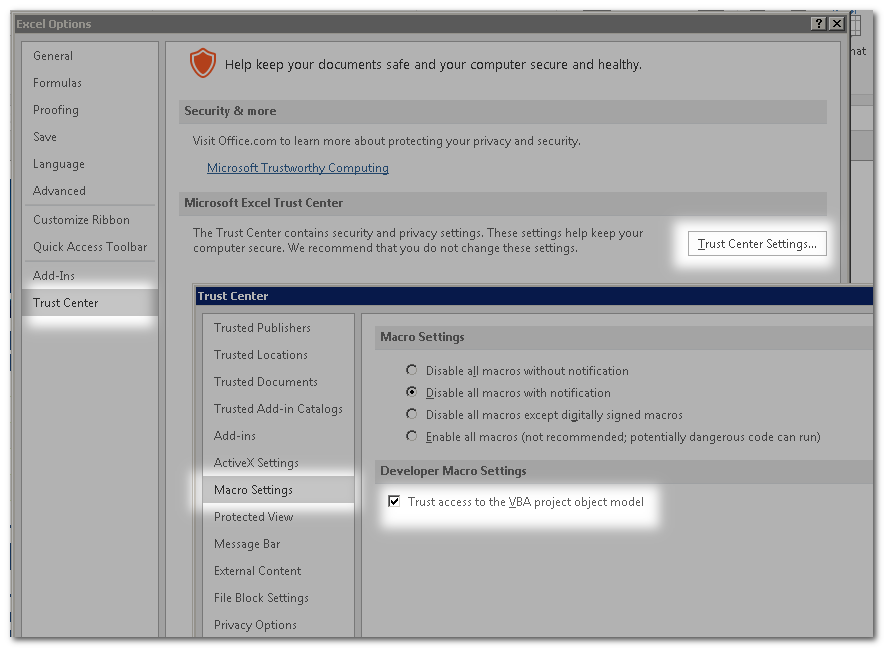Click the help question mark button

click(x=819, y=24)
